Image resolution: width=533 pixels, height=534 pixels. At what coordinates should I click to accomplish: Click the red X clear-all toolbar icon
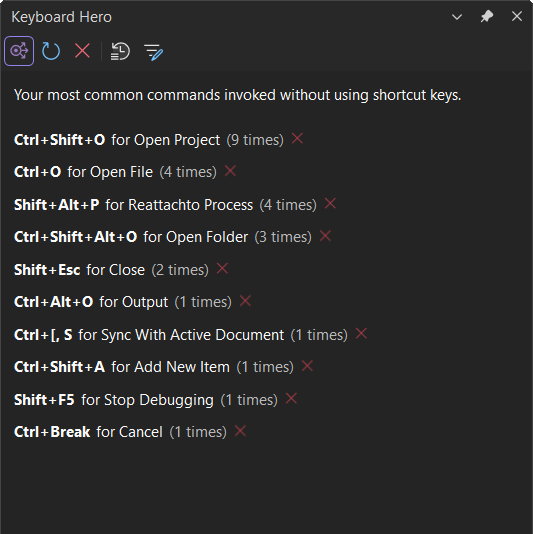click(82, 51)
